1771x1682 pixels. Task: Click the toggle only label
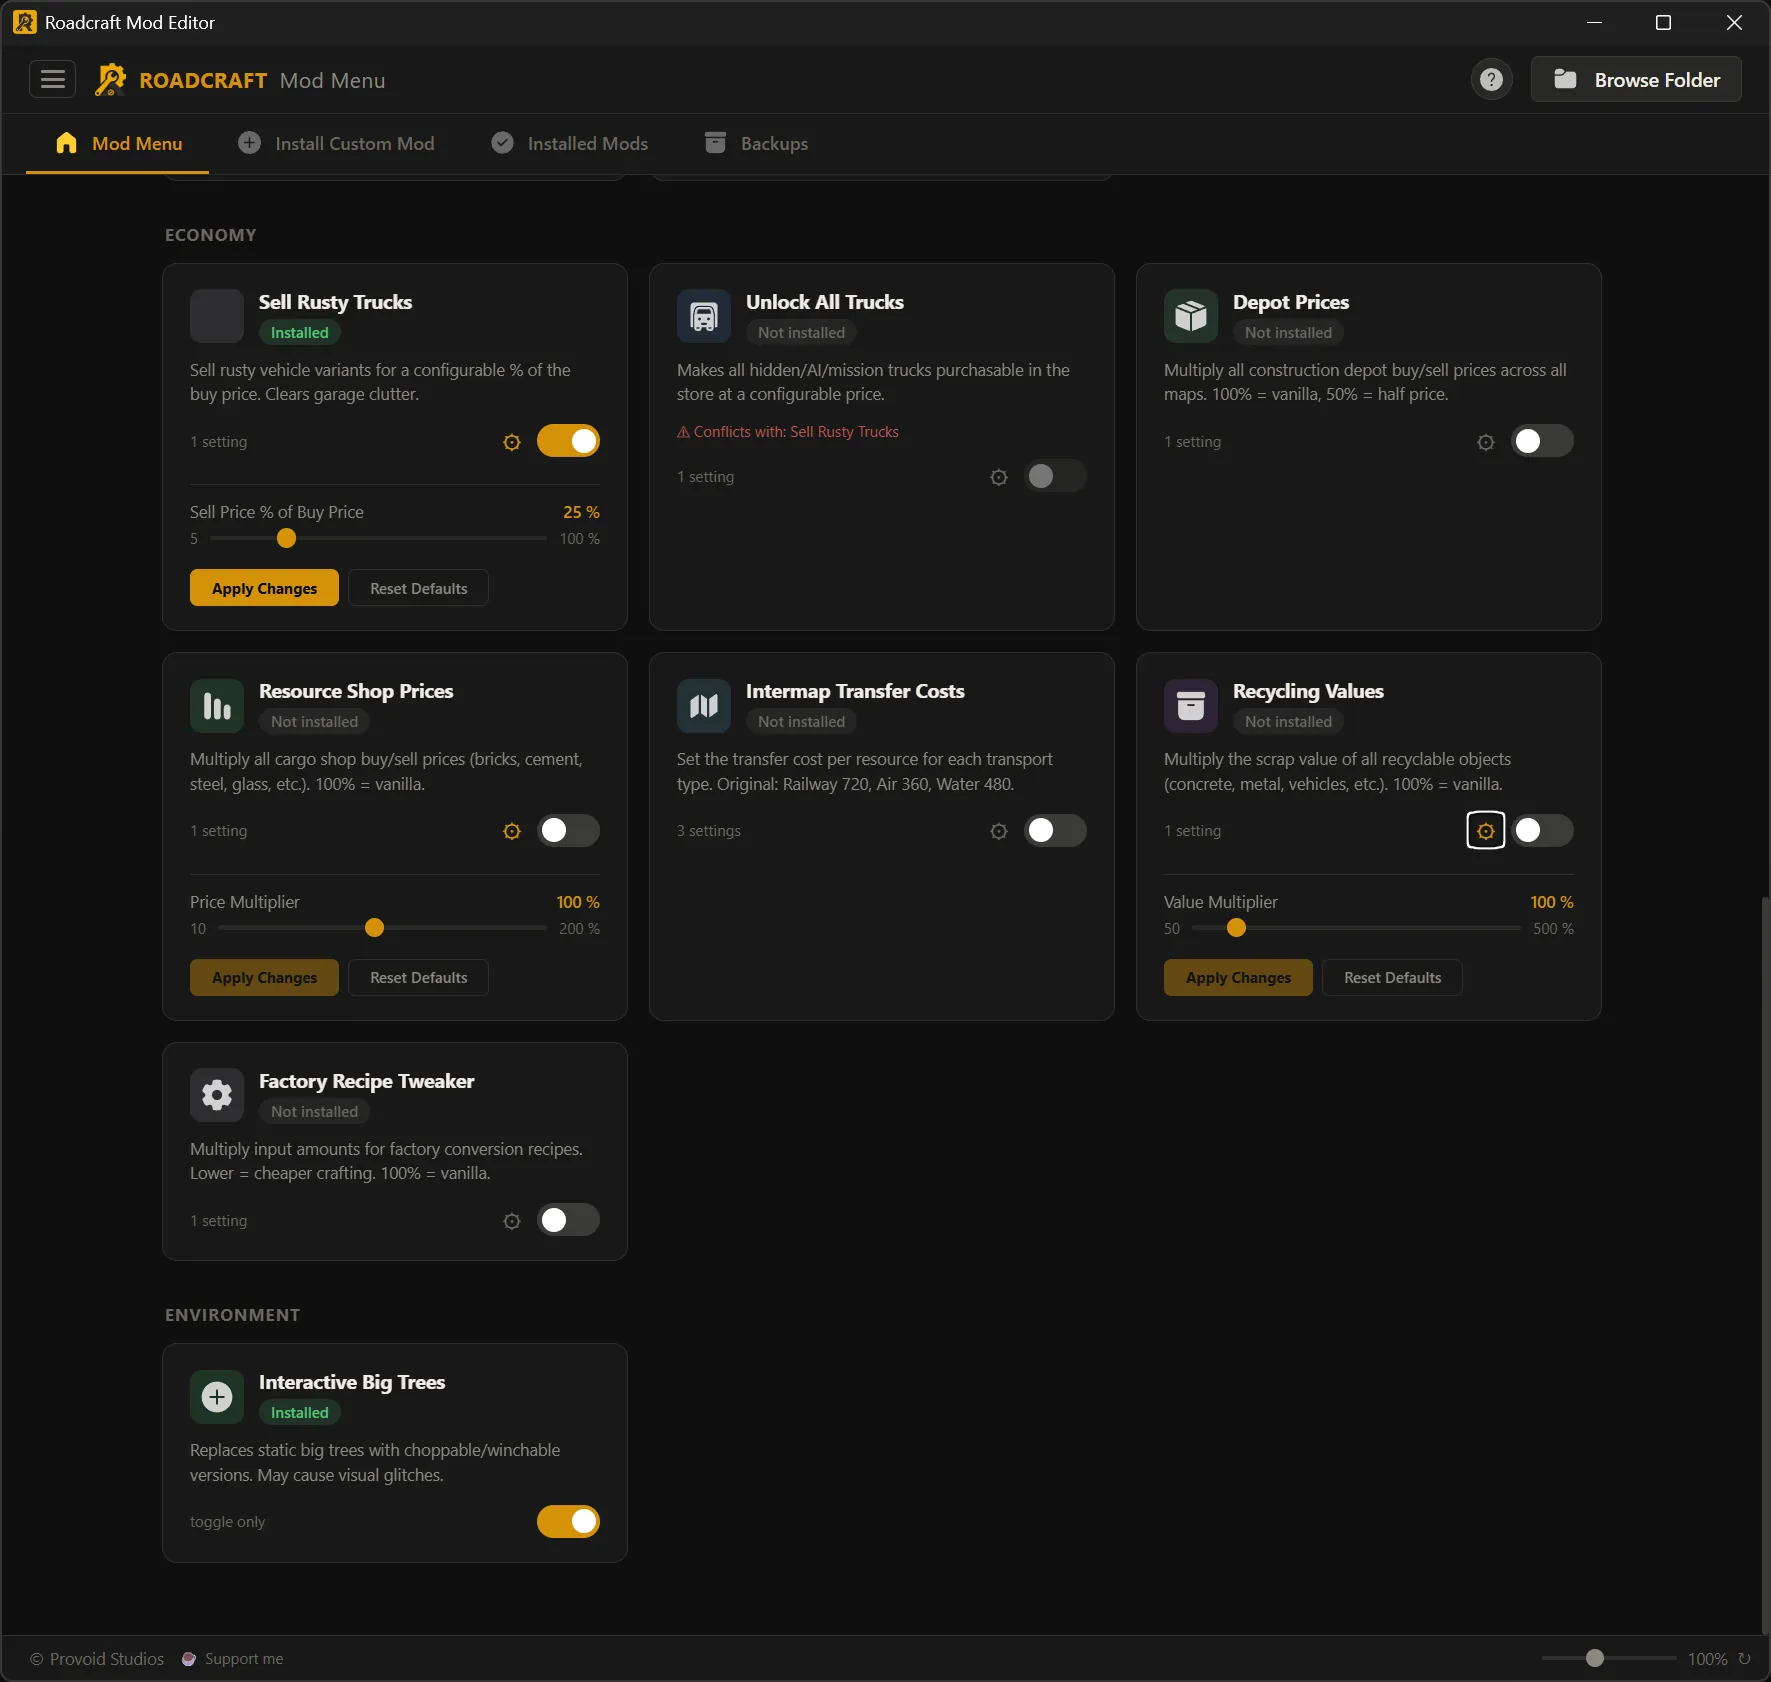tap(227, 1522)
